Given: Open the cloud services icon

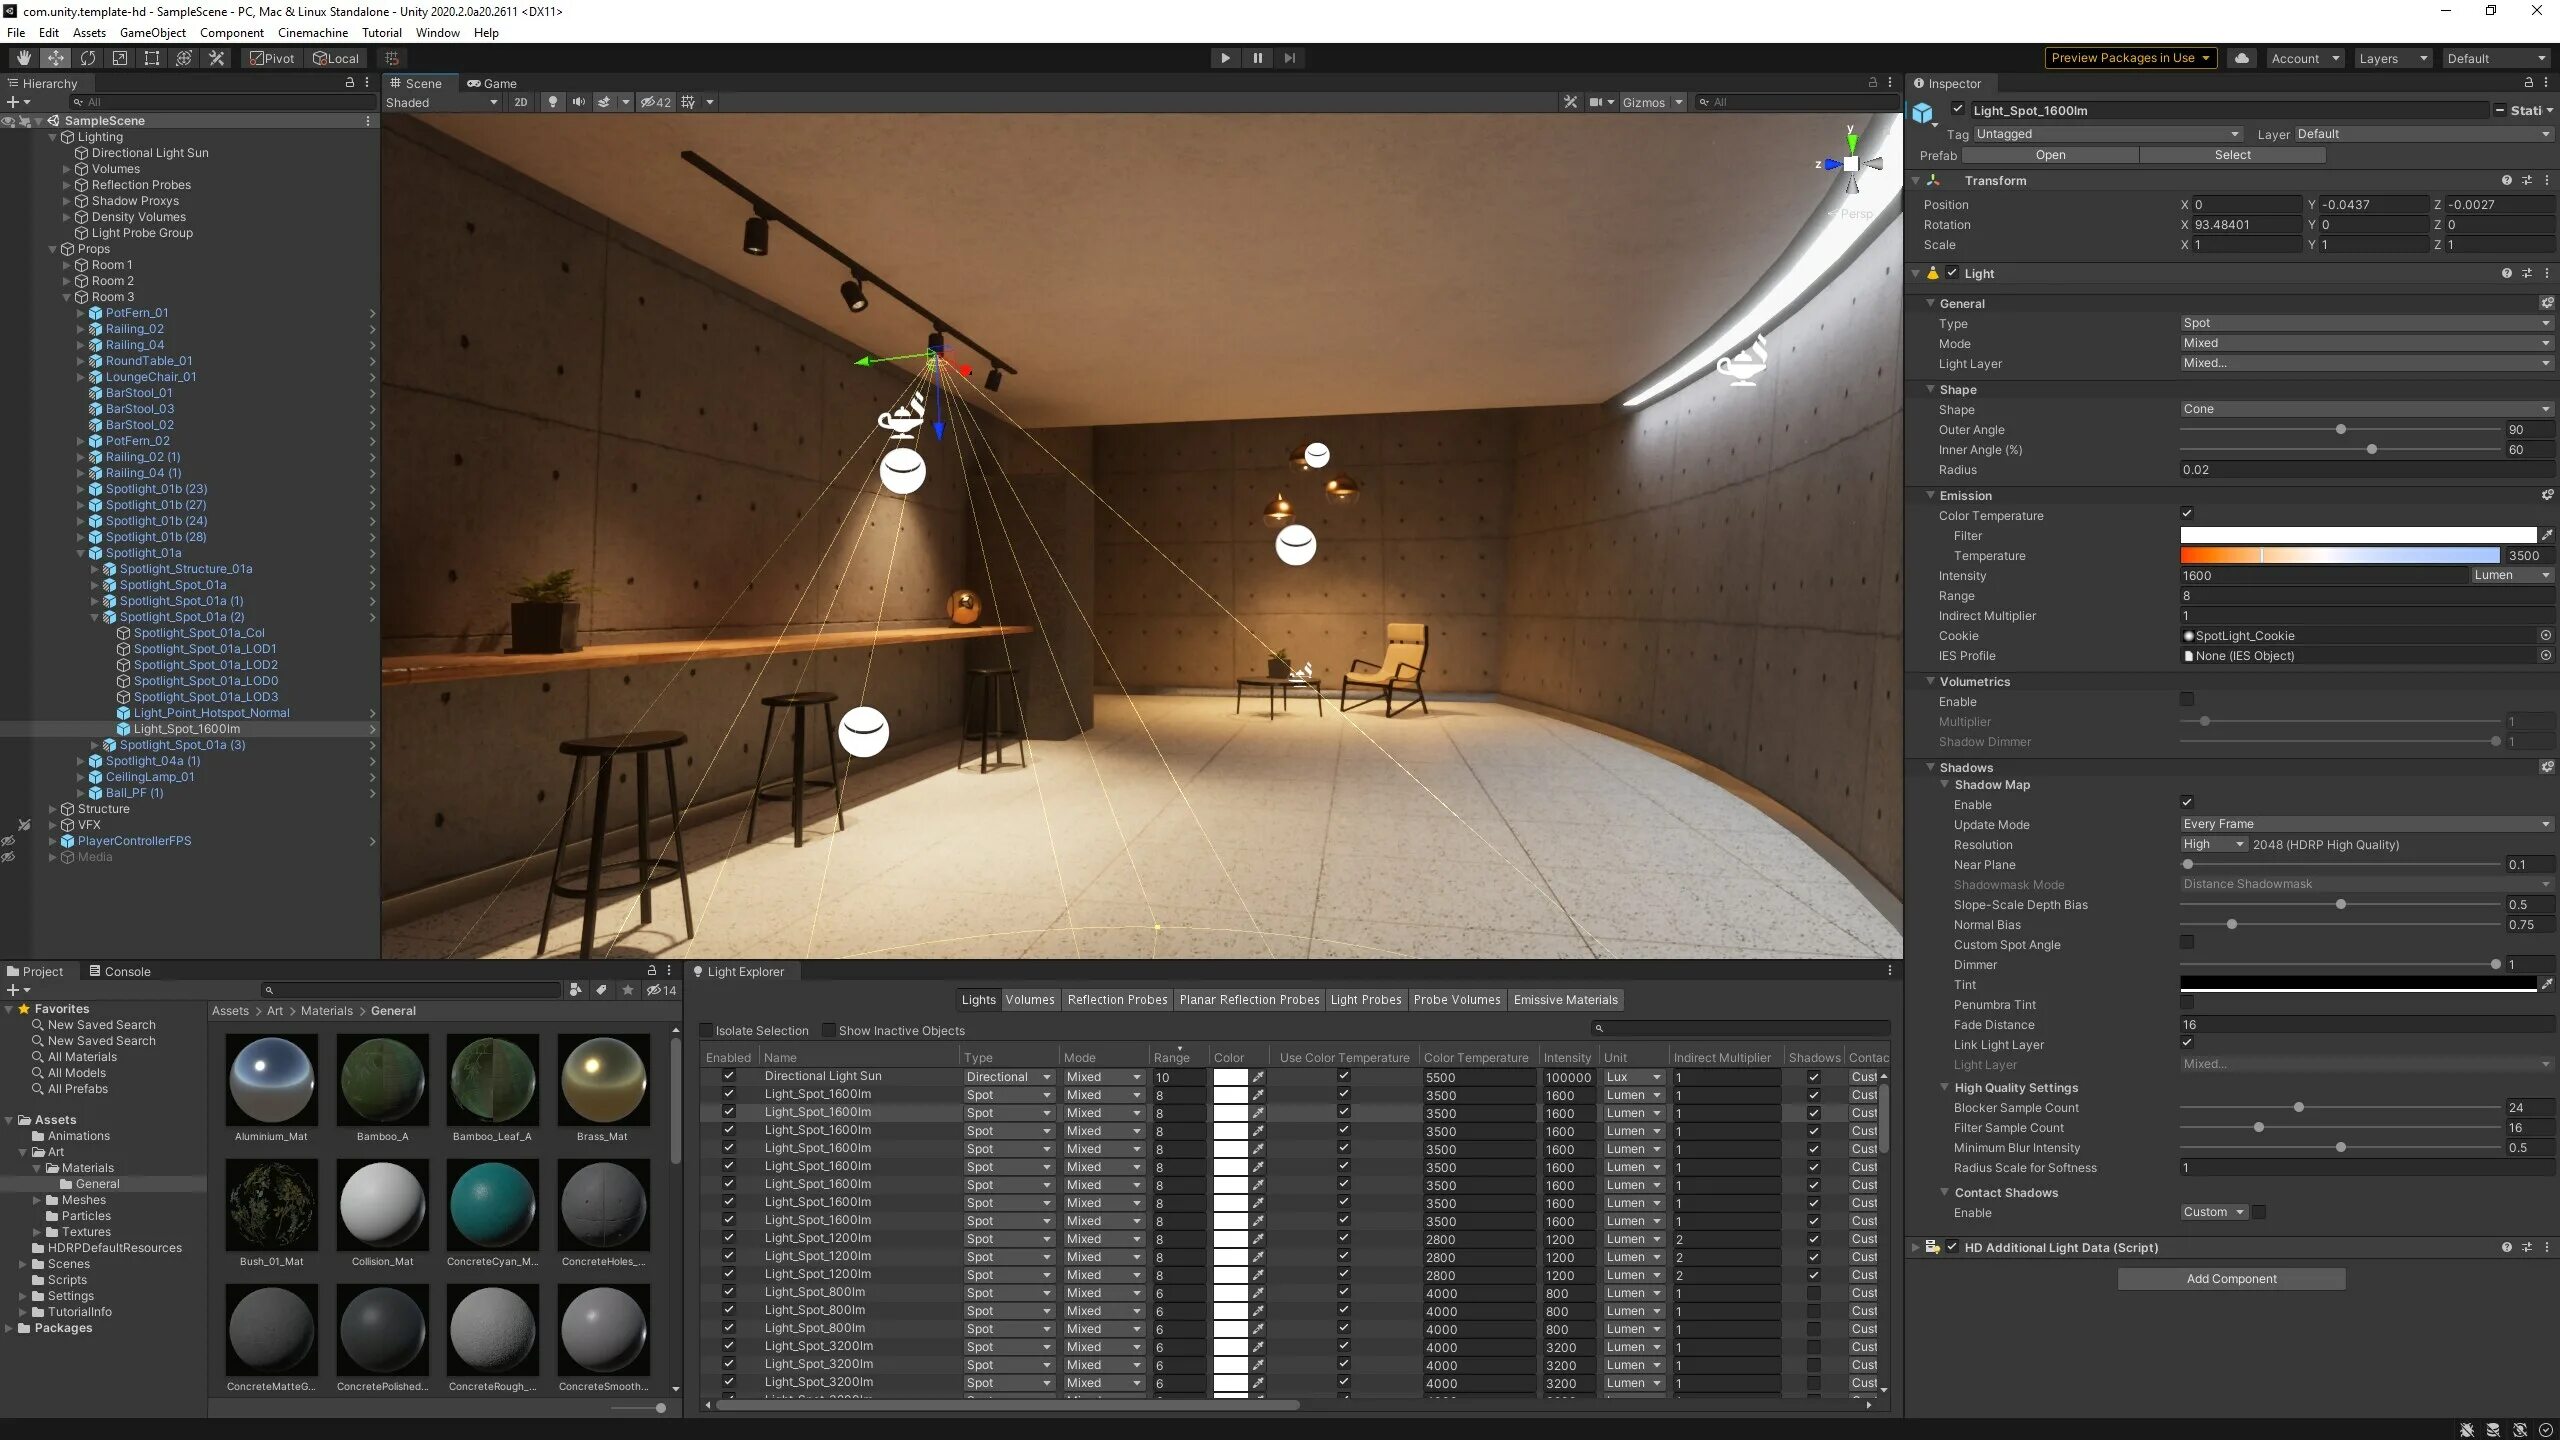Looking at the screenshot, I should (x=2242, y=58).
